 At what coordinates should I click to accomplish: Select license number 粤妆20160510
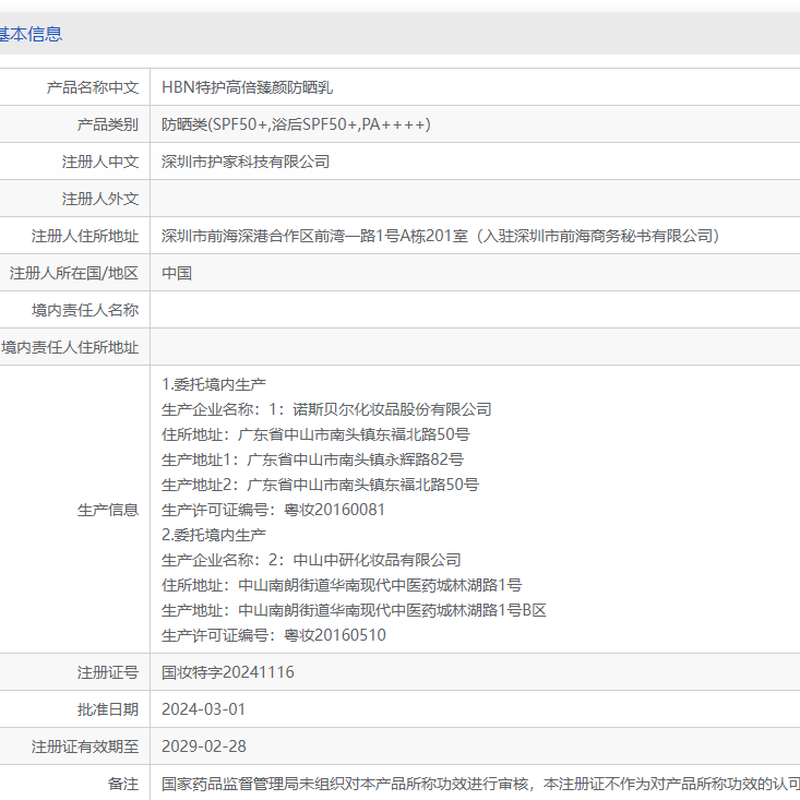pyautogui.click(x=335, y=635)
